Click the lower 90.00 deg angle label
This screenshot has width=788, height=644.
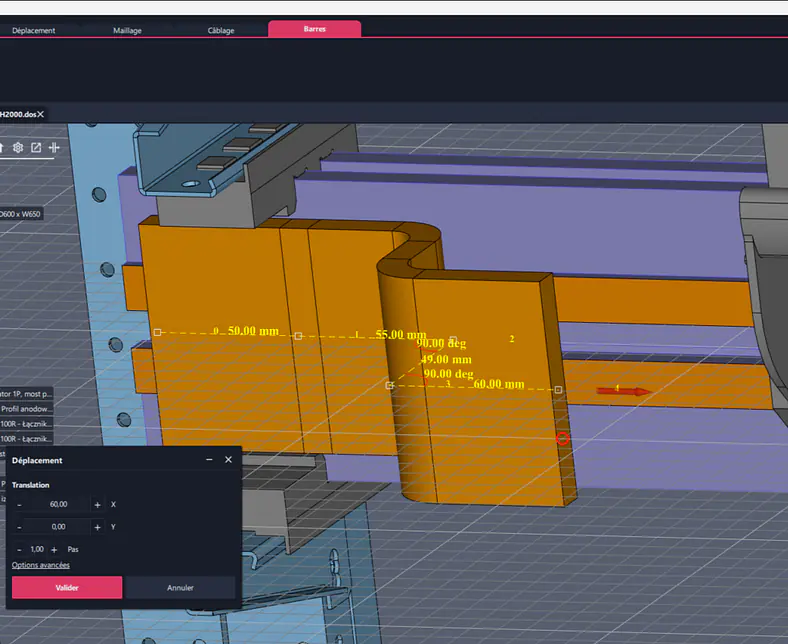tap(448, 374)
